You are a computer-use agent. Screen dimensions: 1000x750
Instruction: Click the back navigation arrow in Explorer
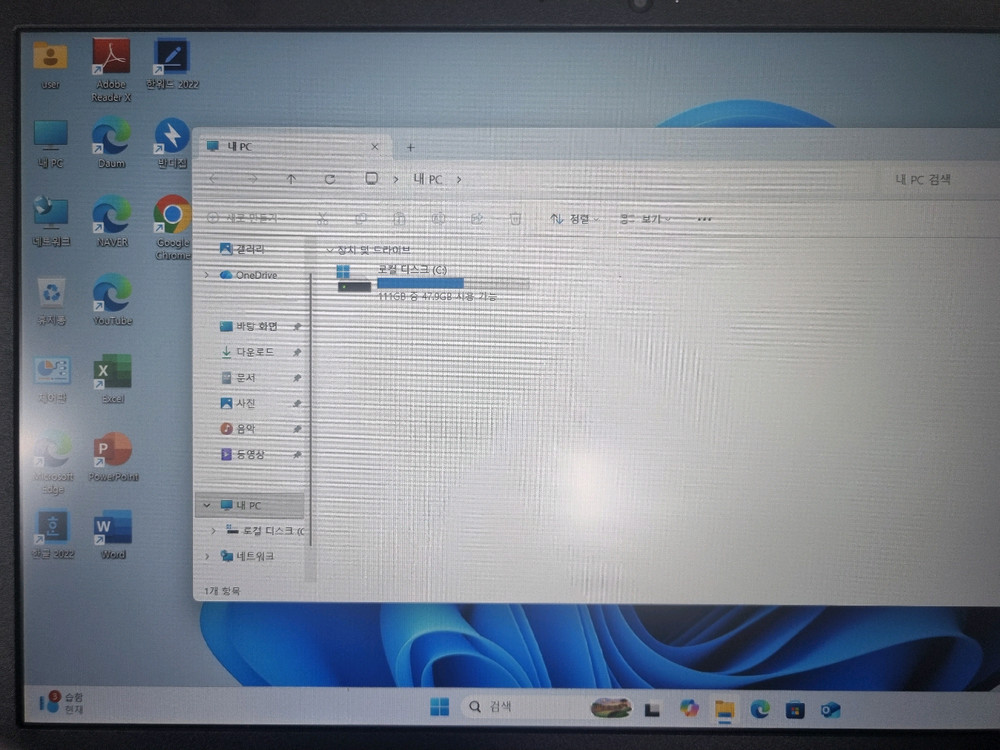[x=213, y=179]
